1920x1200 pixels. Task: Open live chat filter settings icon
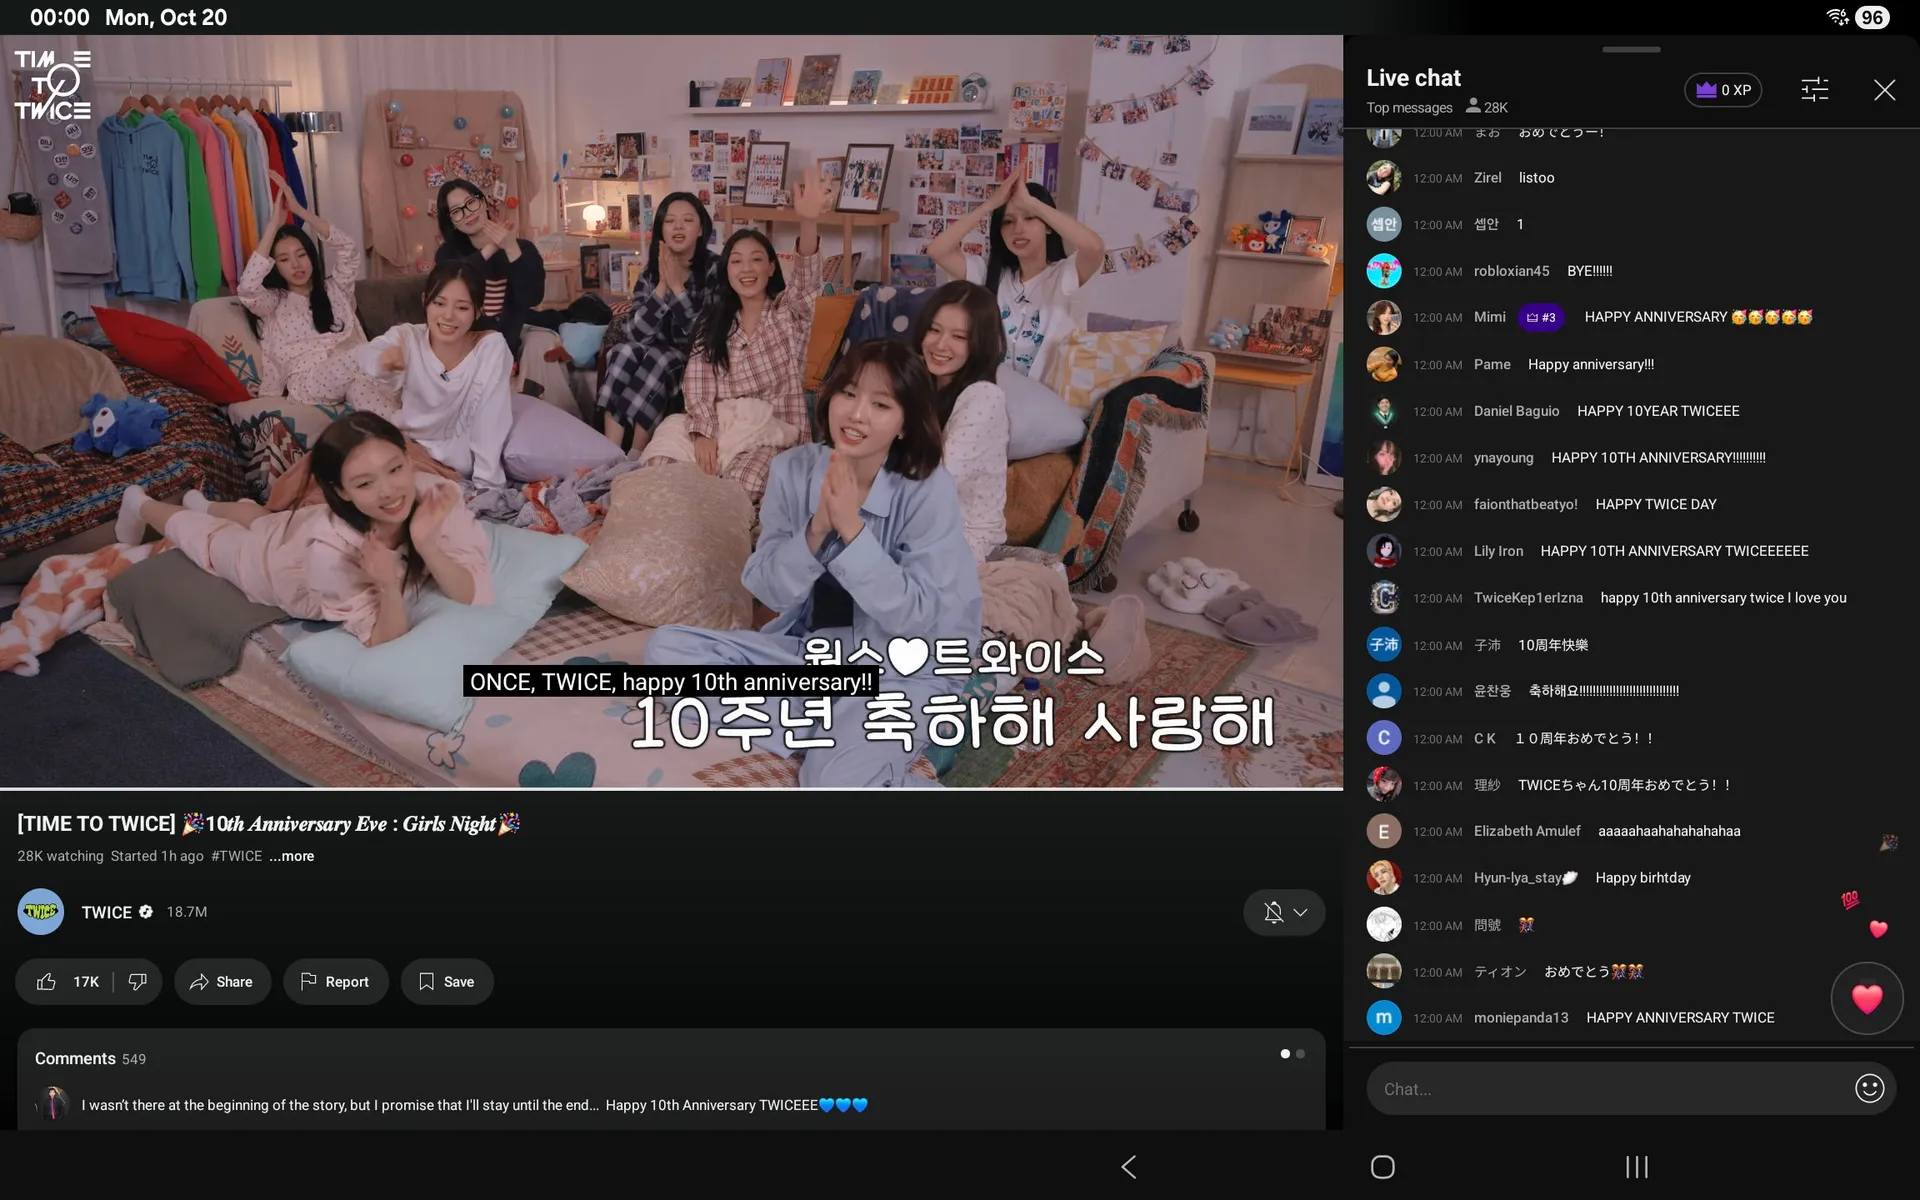pyautogui.click(x=1814, y=90)
